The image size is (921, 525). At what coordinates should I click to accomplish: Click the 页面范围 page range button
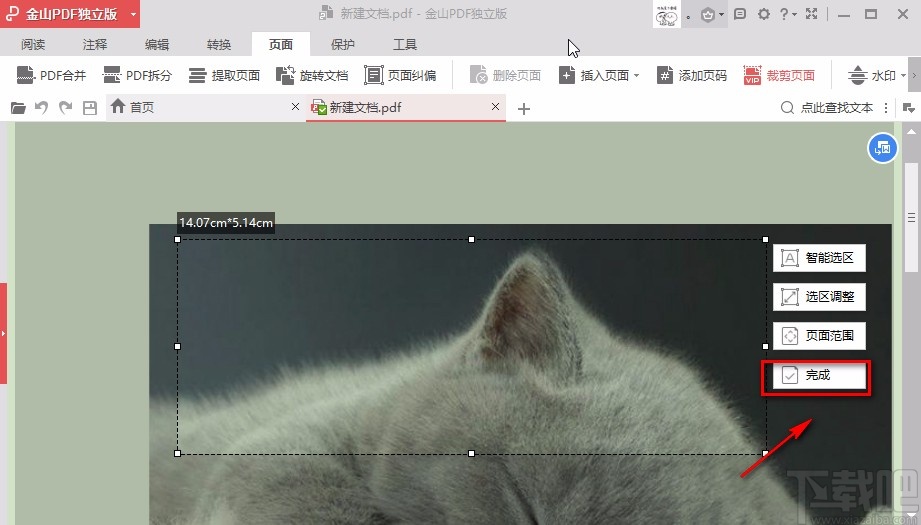819,336
